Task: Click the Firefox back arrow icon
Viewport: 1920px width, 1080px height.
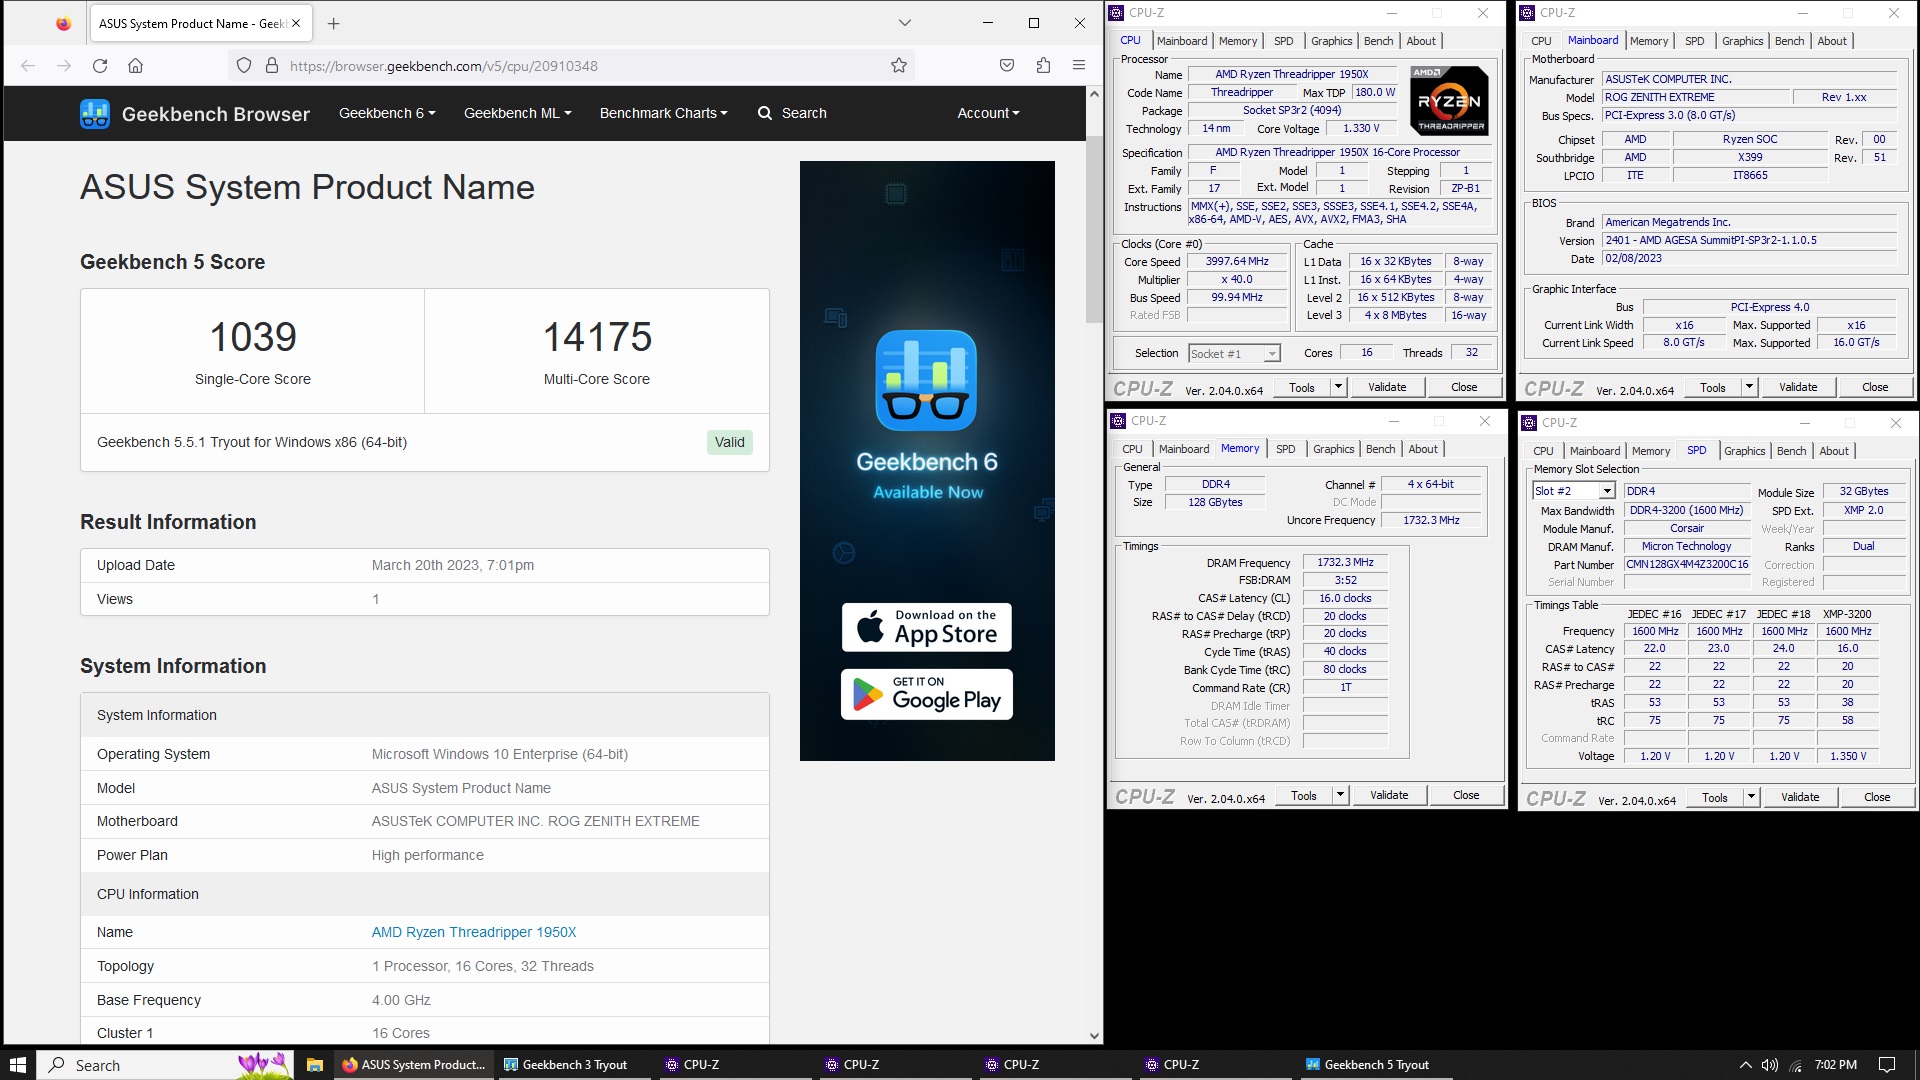Action: pos(28,66)
